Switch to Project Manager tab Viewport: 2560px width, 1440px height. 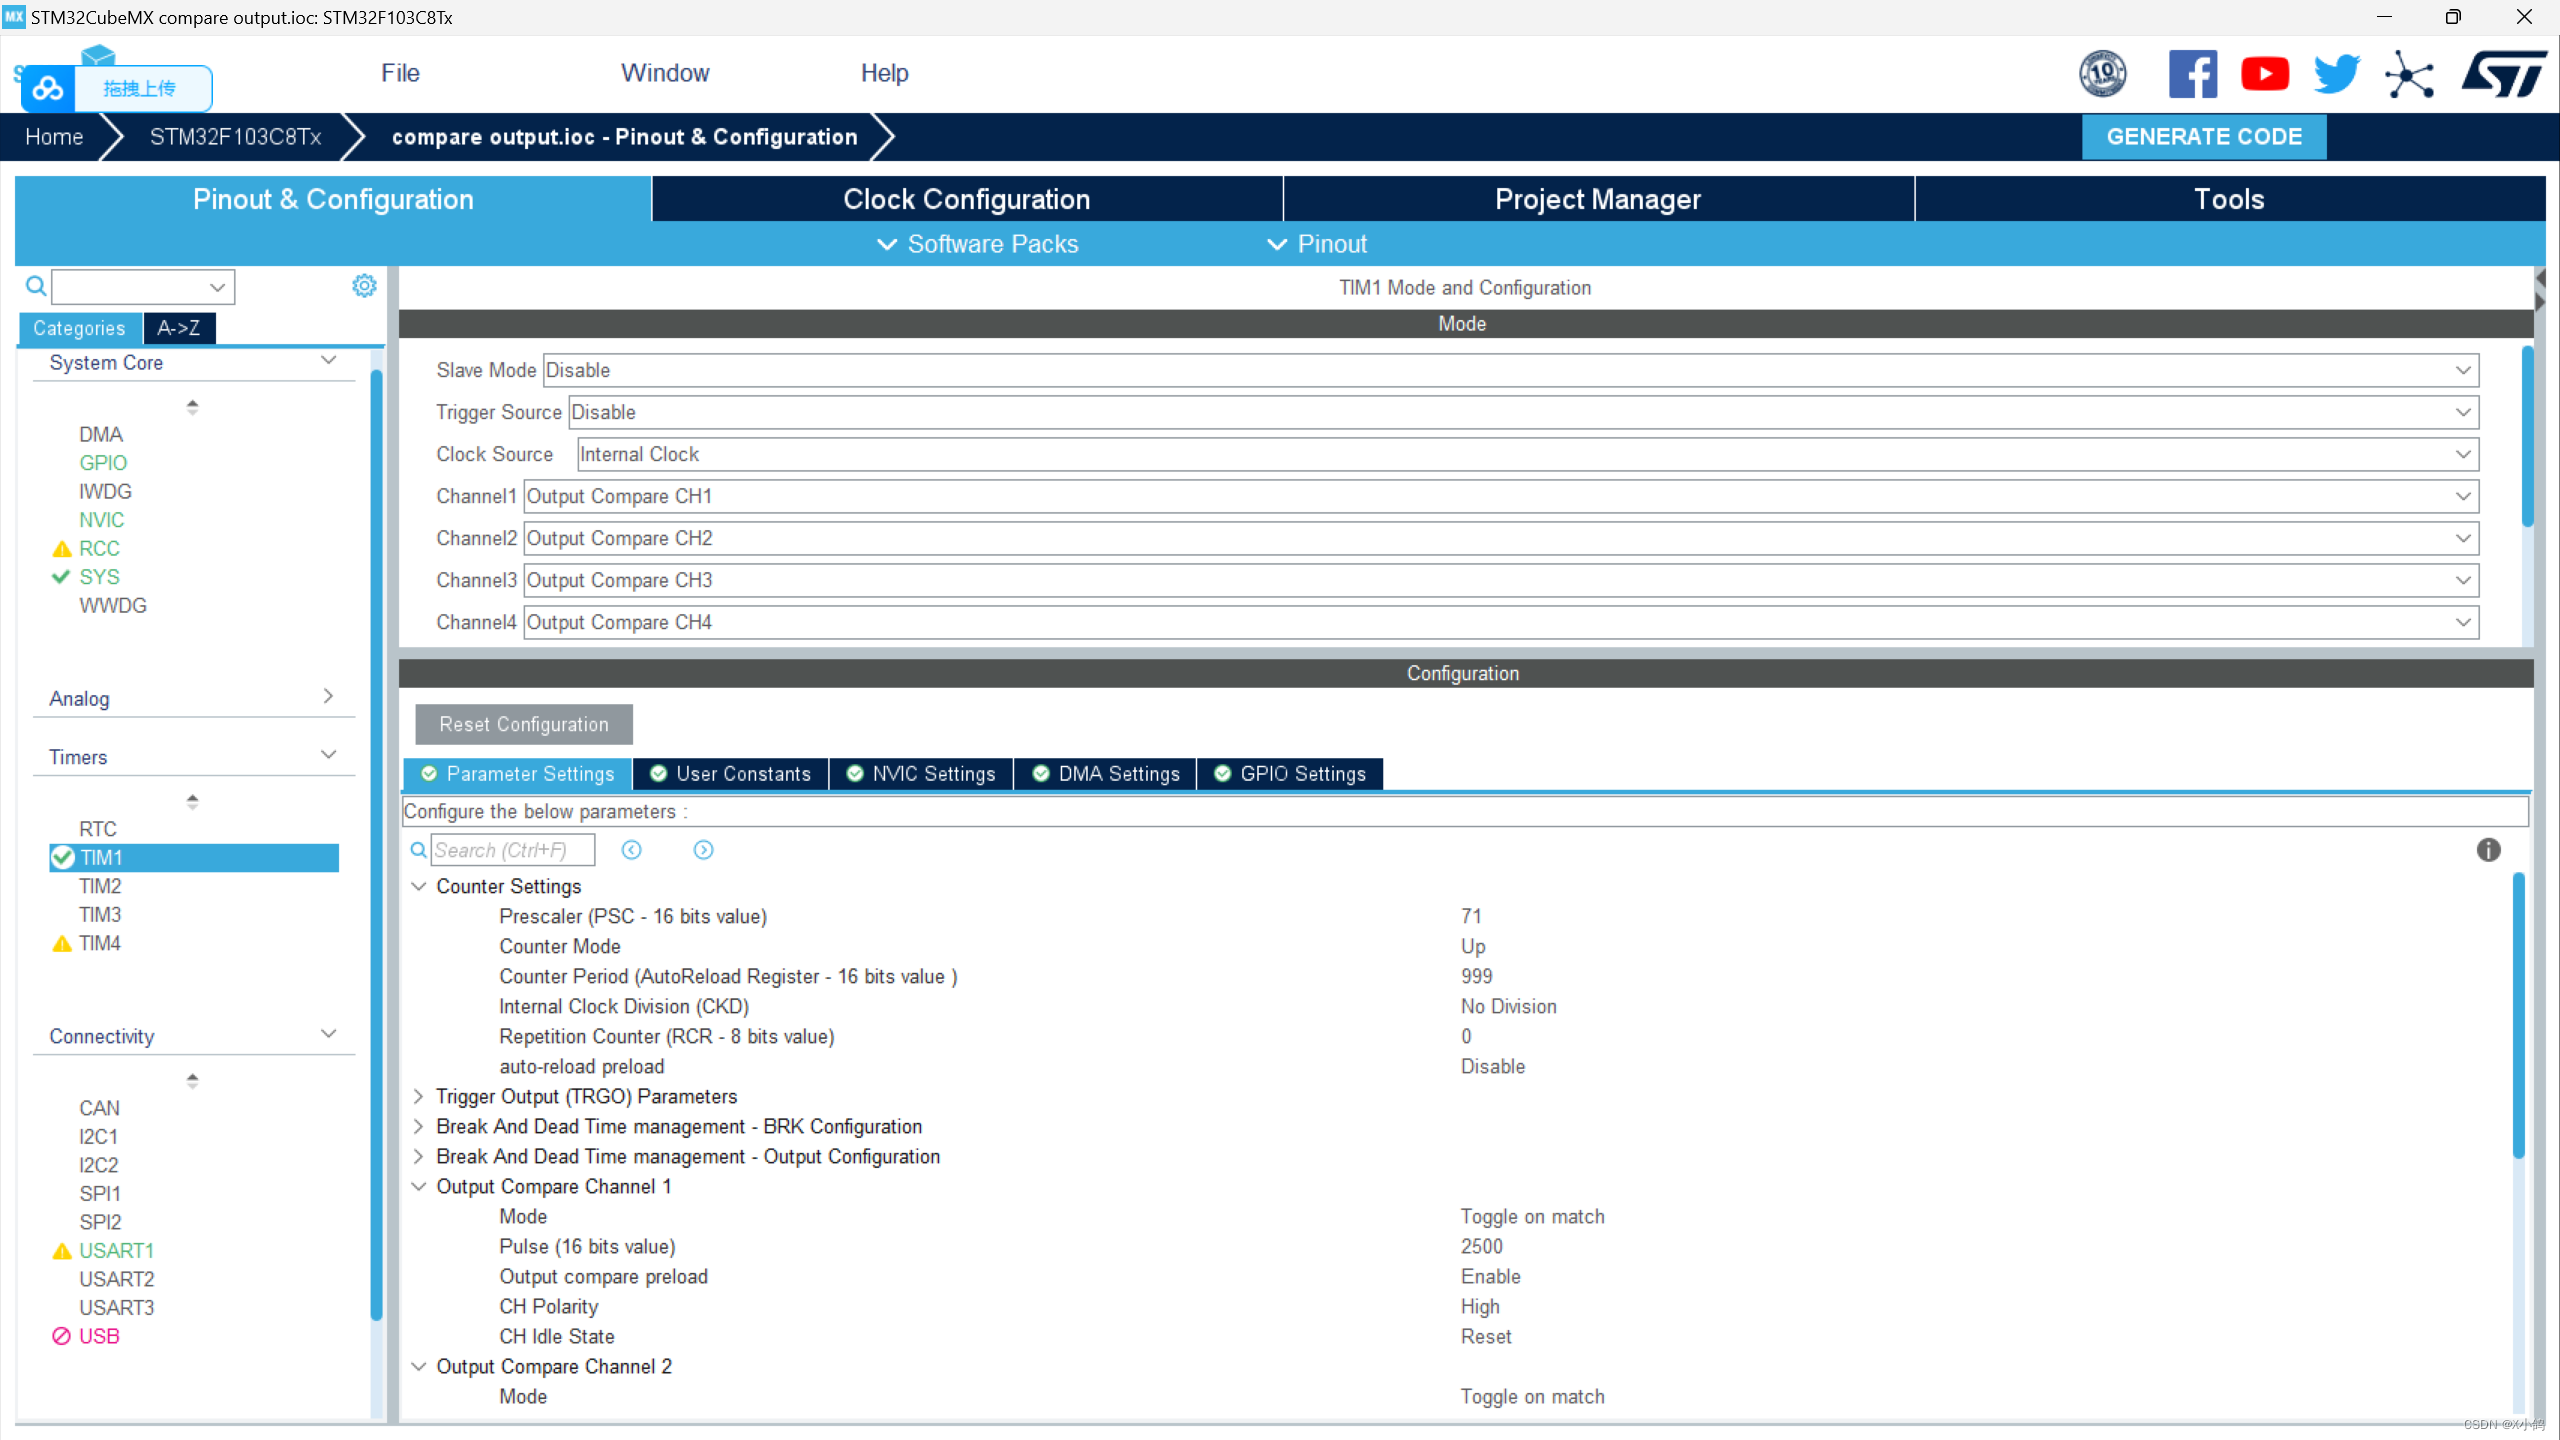click(1598, 199)
